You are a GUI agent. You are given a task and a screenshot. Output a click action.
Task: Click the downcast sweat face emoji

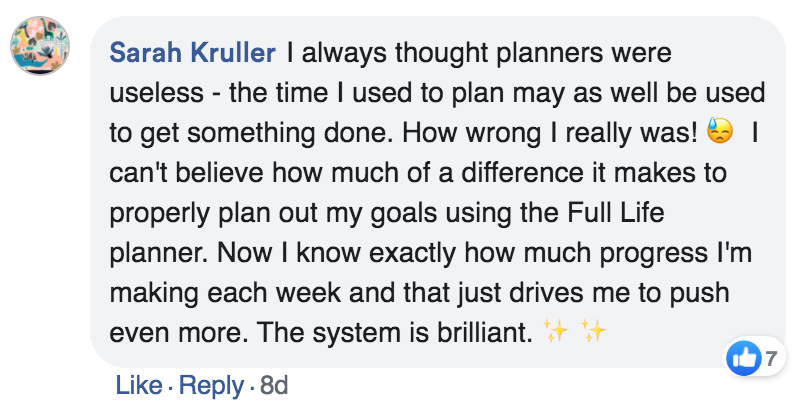[x=720, y=132]
